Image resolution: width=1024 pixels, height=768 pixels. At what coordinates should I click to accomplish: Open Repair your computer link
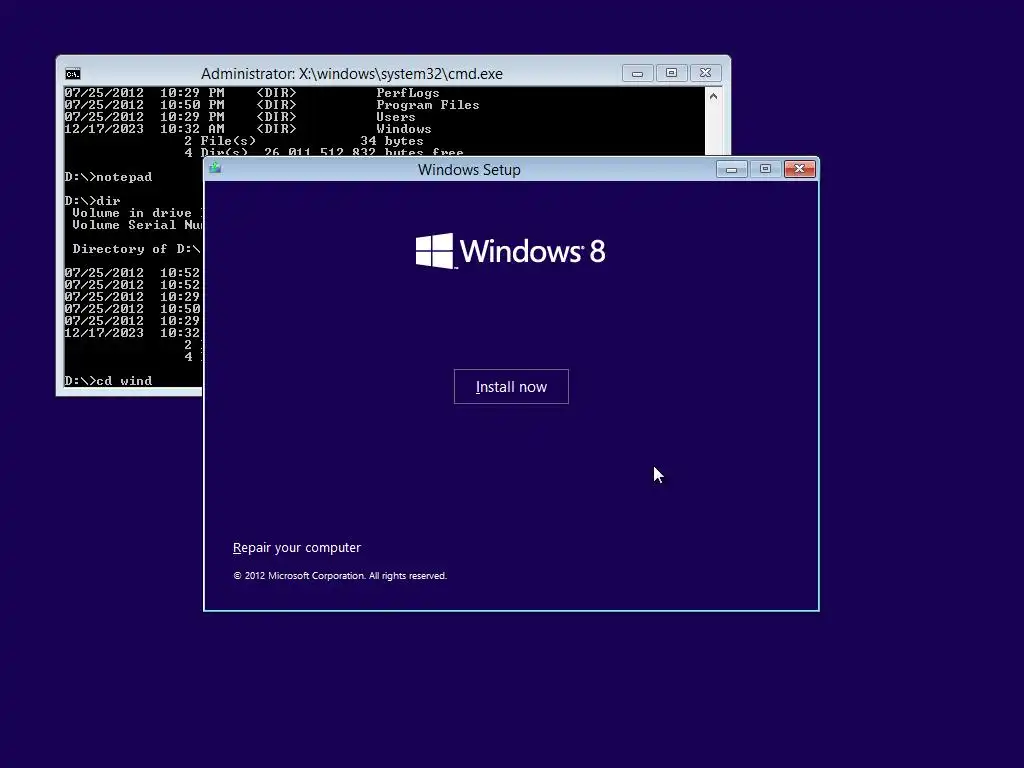tap(296, 547)
